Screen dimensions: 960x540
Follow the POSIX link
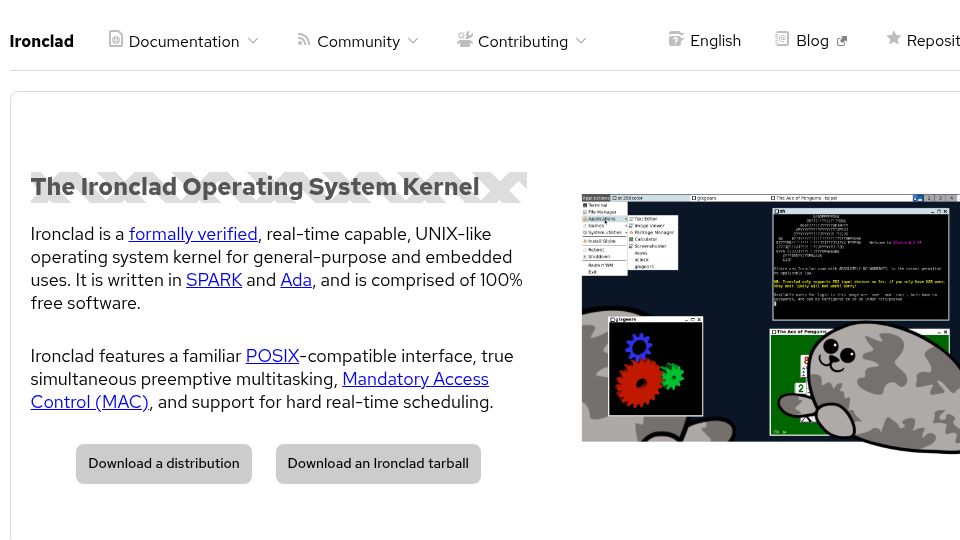pyautogui.click(x=272, y=356)
